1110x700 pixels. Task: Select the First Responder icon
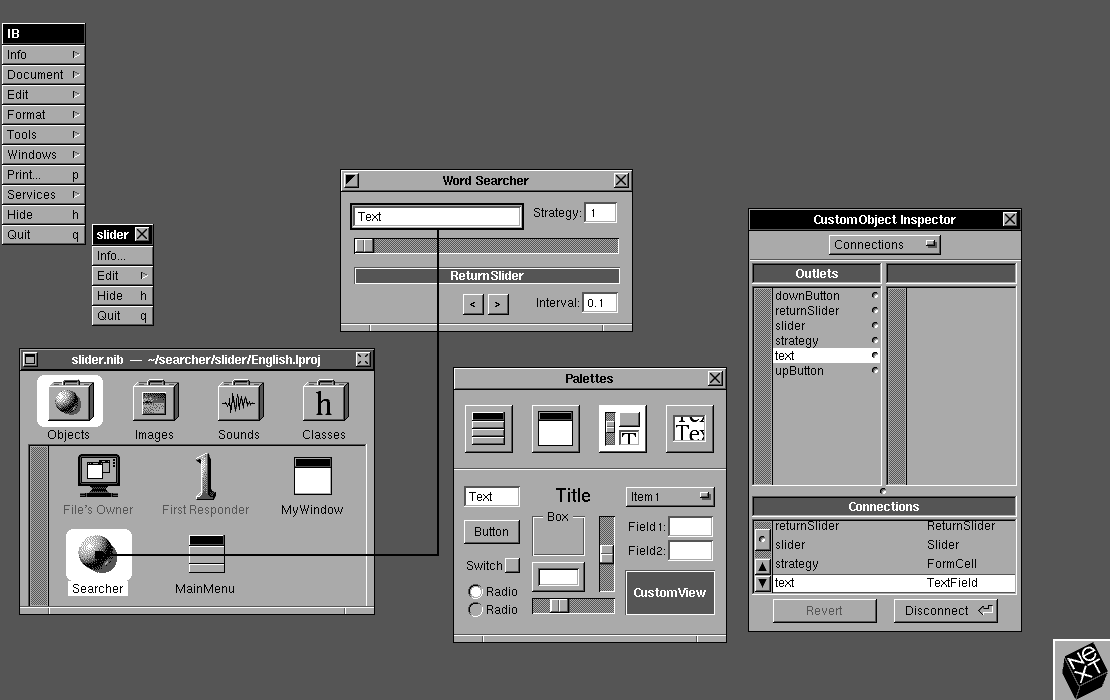coord(205,478)
